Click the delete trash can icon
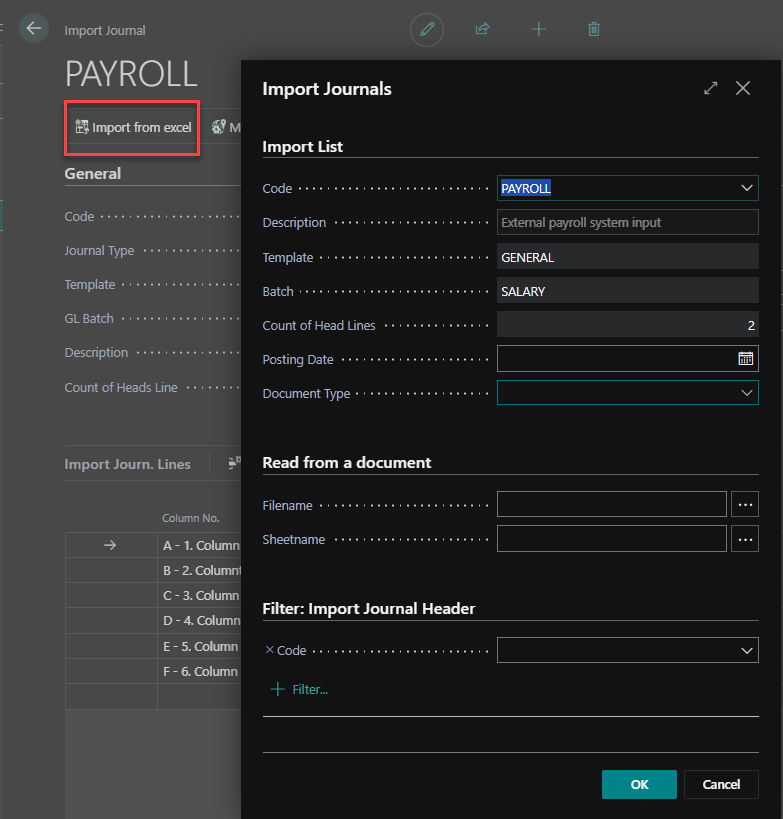Viewport: 783px width, 819px height. pos(594,29)
